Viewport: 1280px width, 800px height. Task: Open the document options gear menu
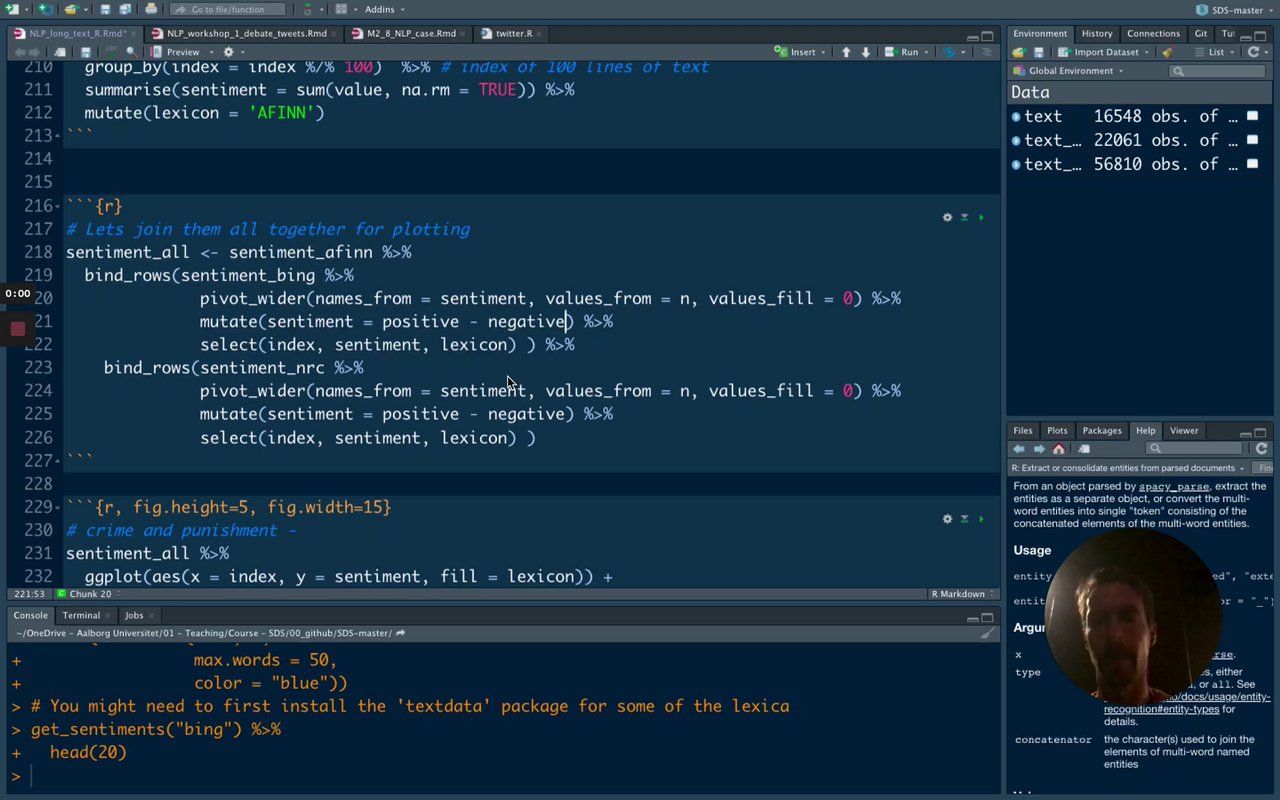[231, 52]
